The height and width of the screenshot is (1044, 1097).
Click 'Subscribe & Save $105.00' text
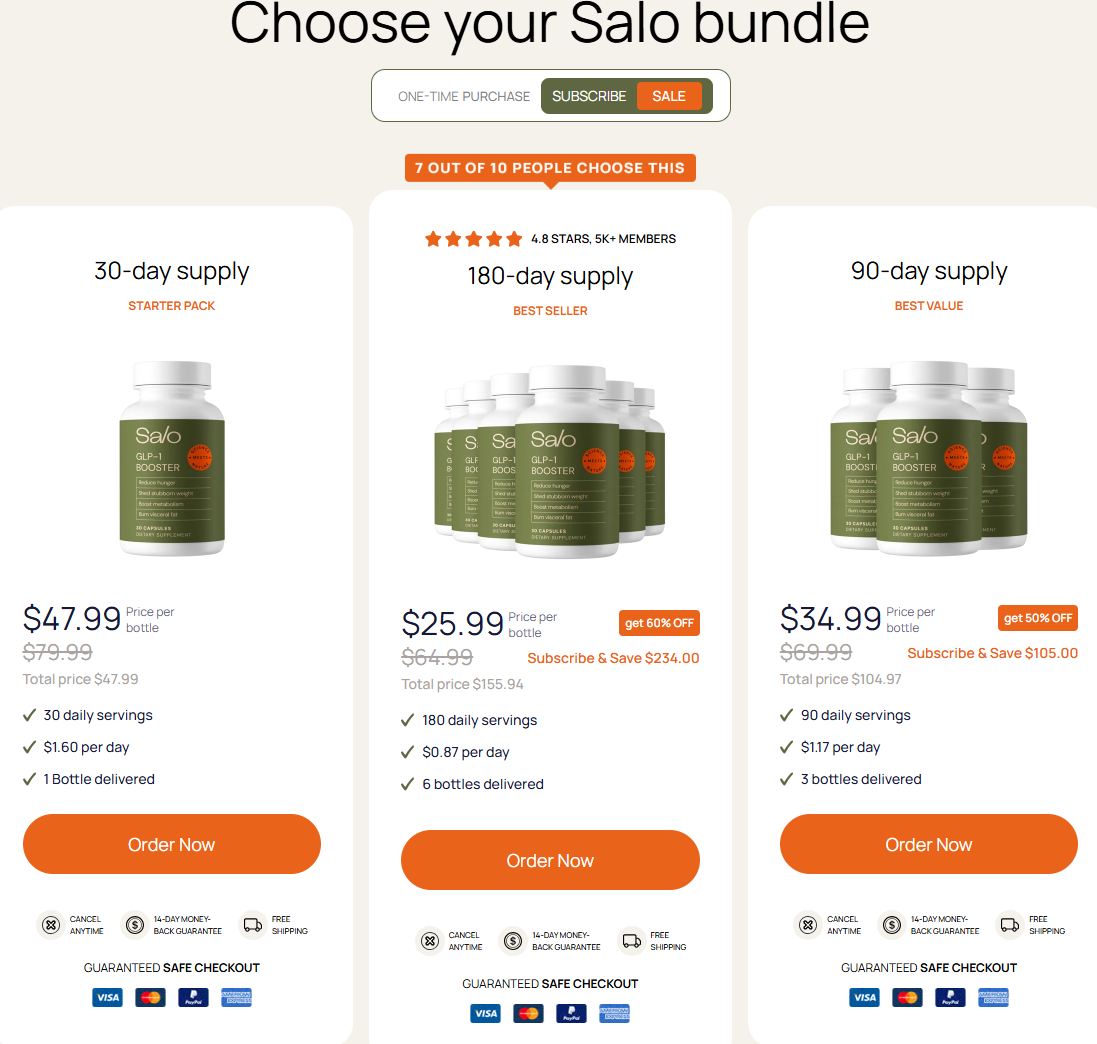pos(992,653)
